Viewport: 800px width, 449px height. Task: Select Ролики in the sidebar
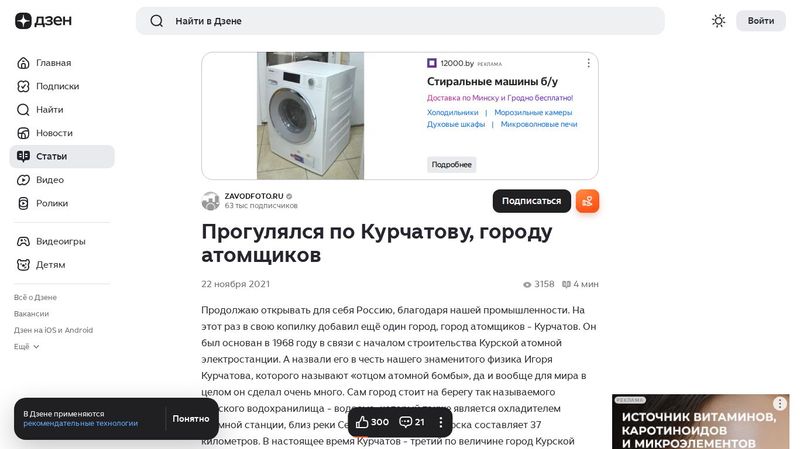click(52, 203)
